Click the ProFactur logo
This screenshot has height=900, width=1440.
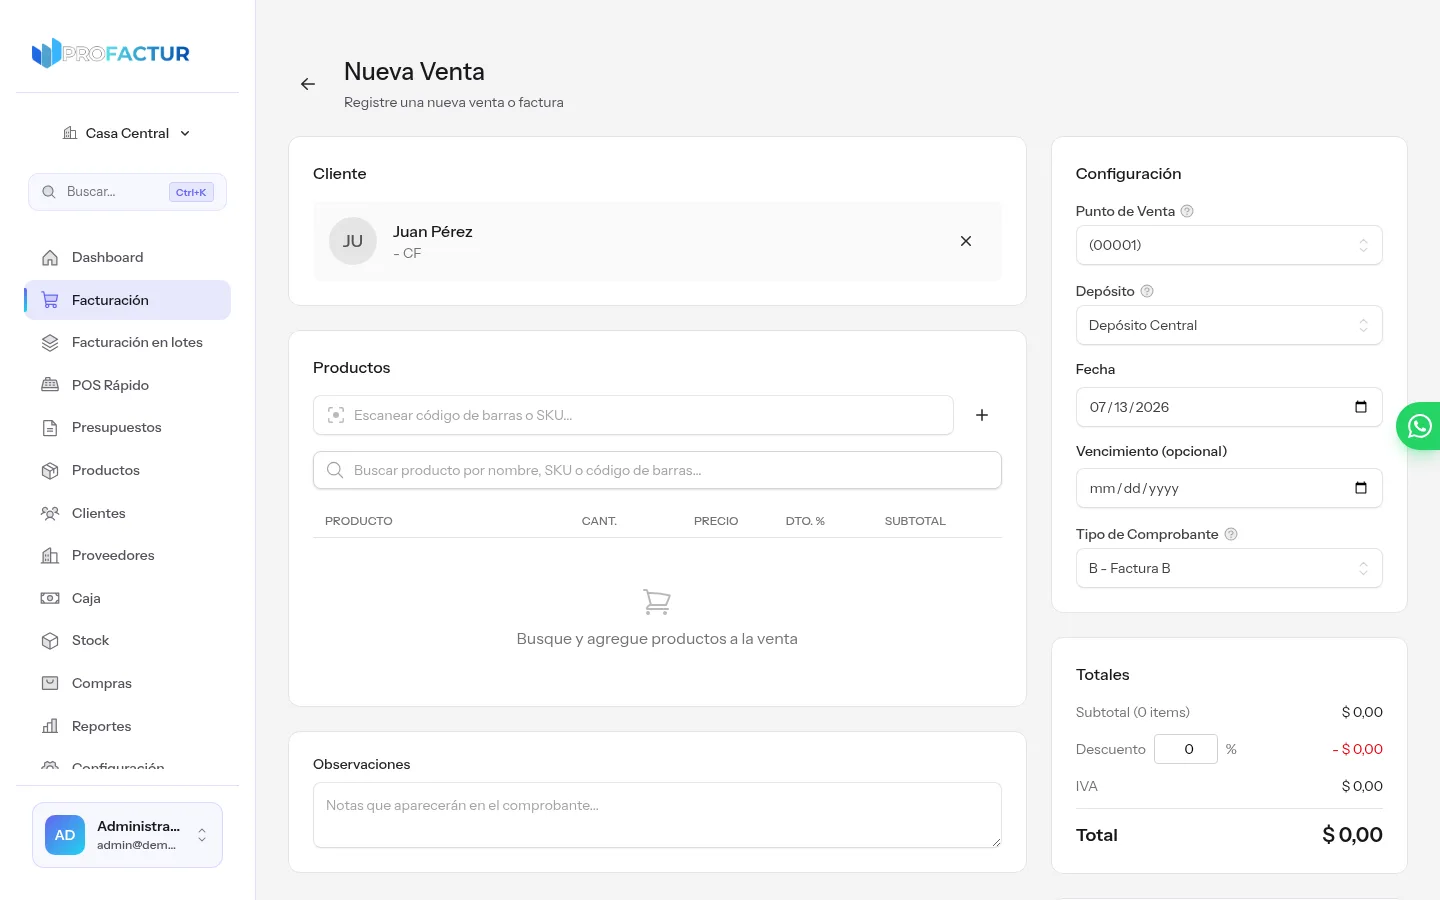pos(110,53)
